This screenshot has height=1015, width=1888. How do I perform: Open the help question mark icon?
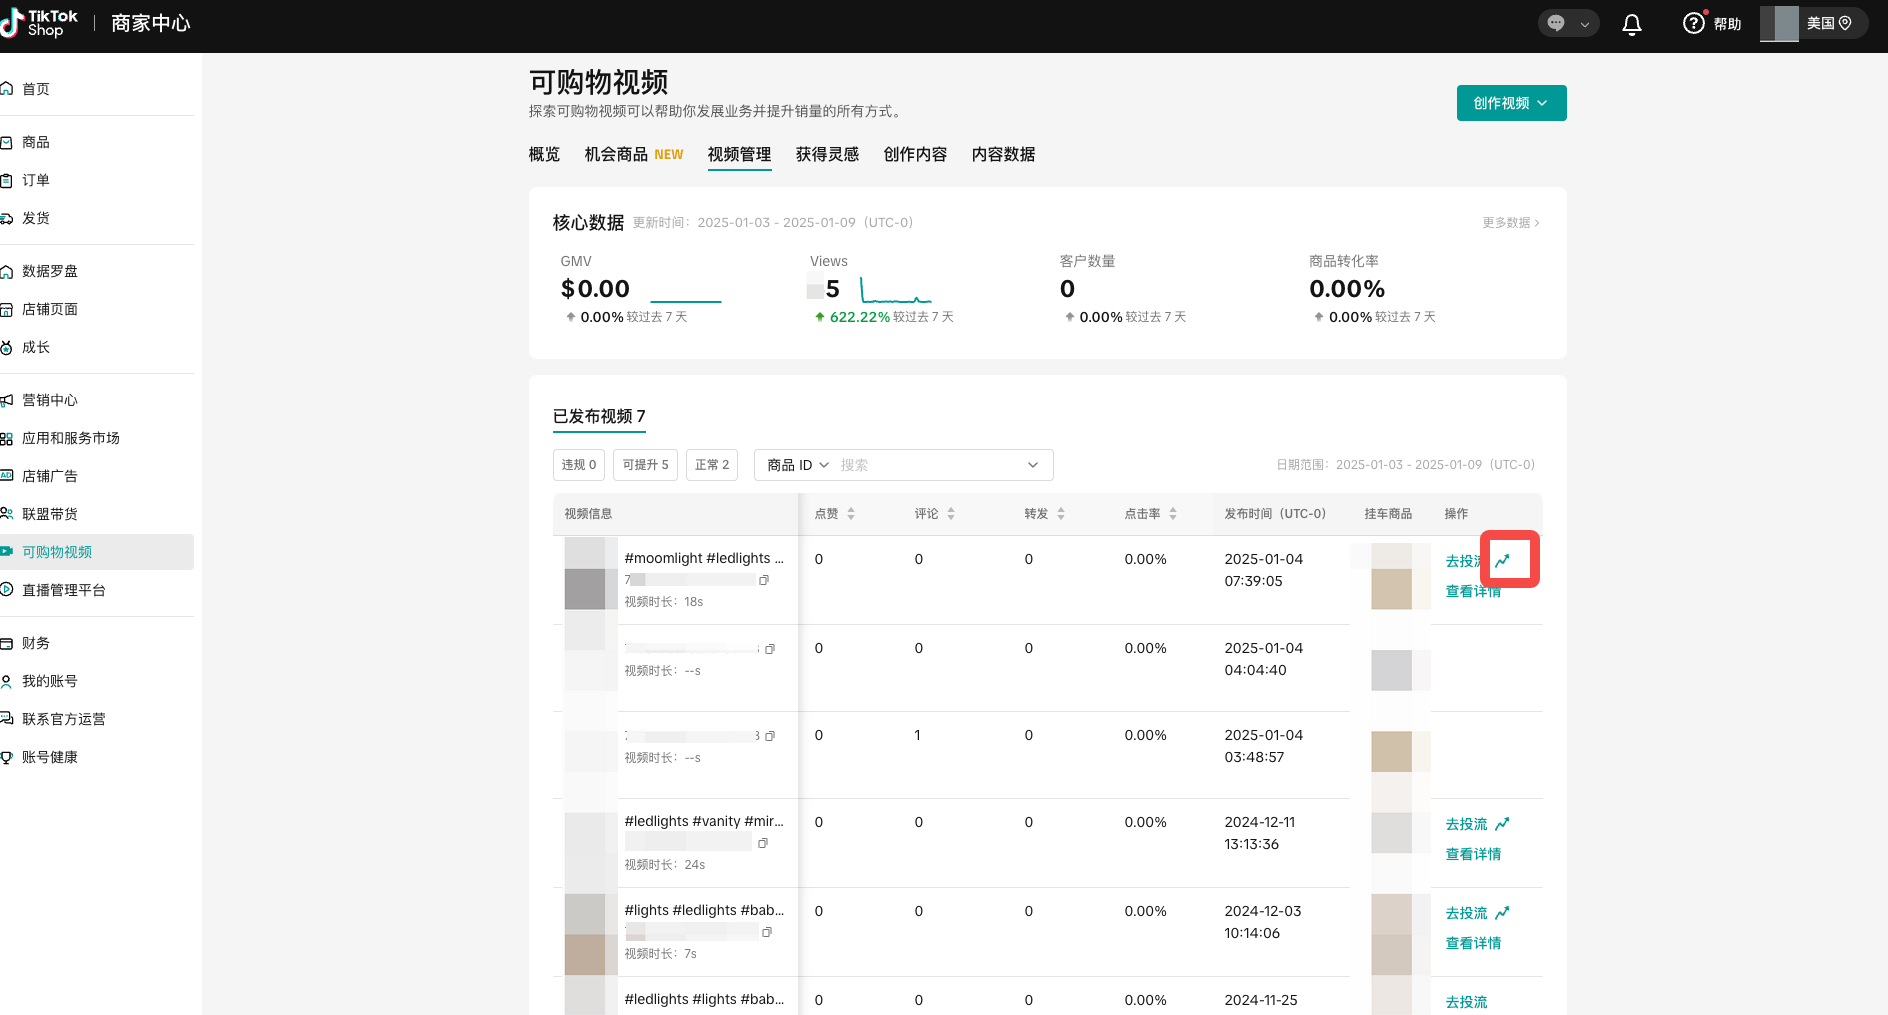pos(1693,23)
